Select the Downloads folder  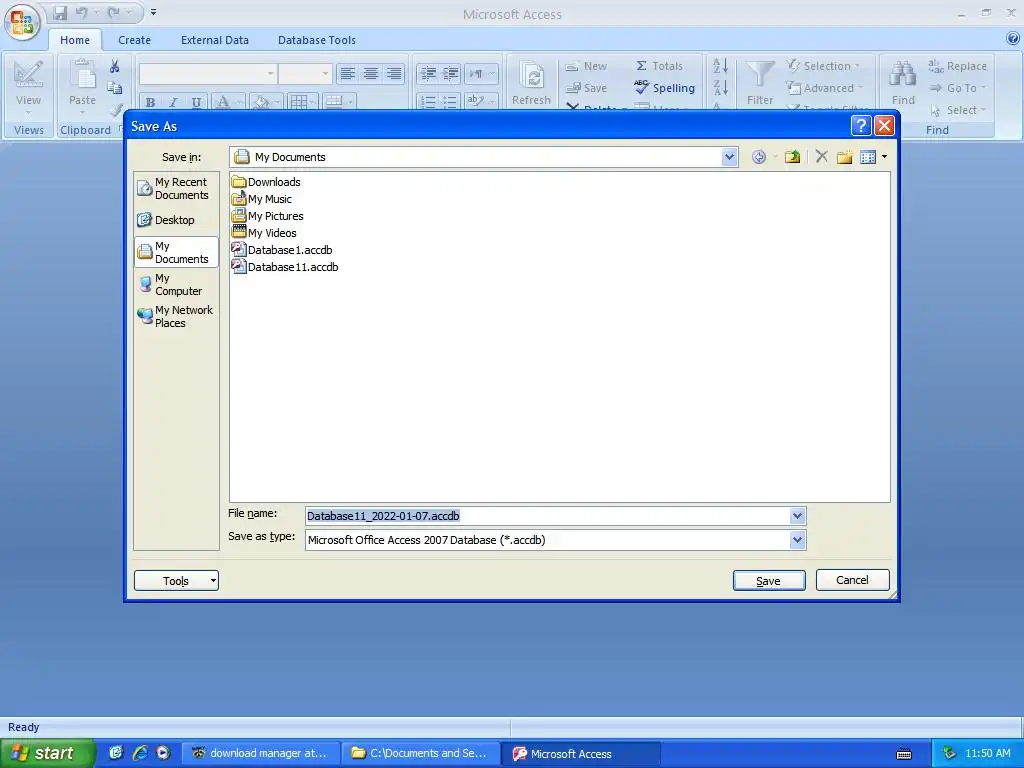coord(266,182)
